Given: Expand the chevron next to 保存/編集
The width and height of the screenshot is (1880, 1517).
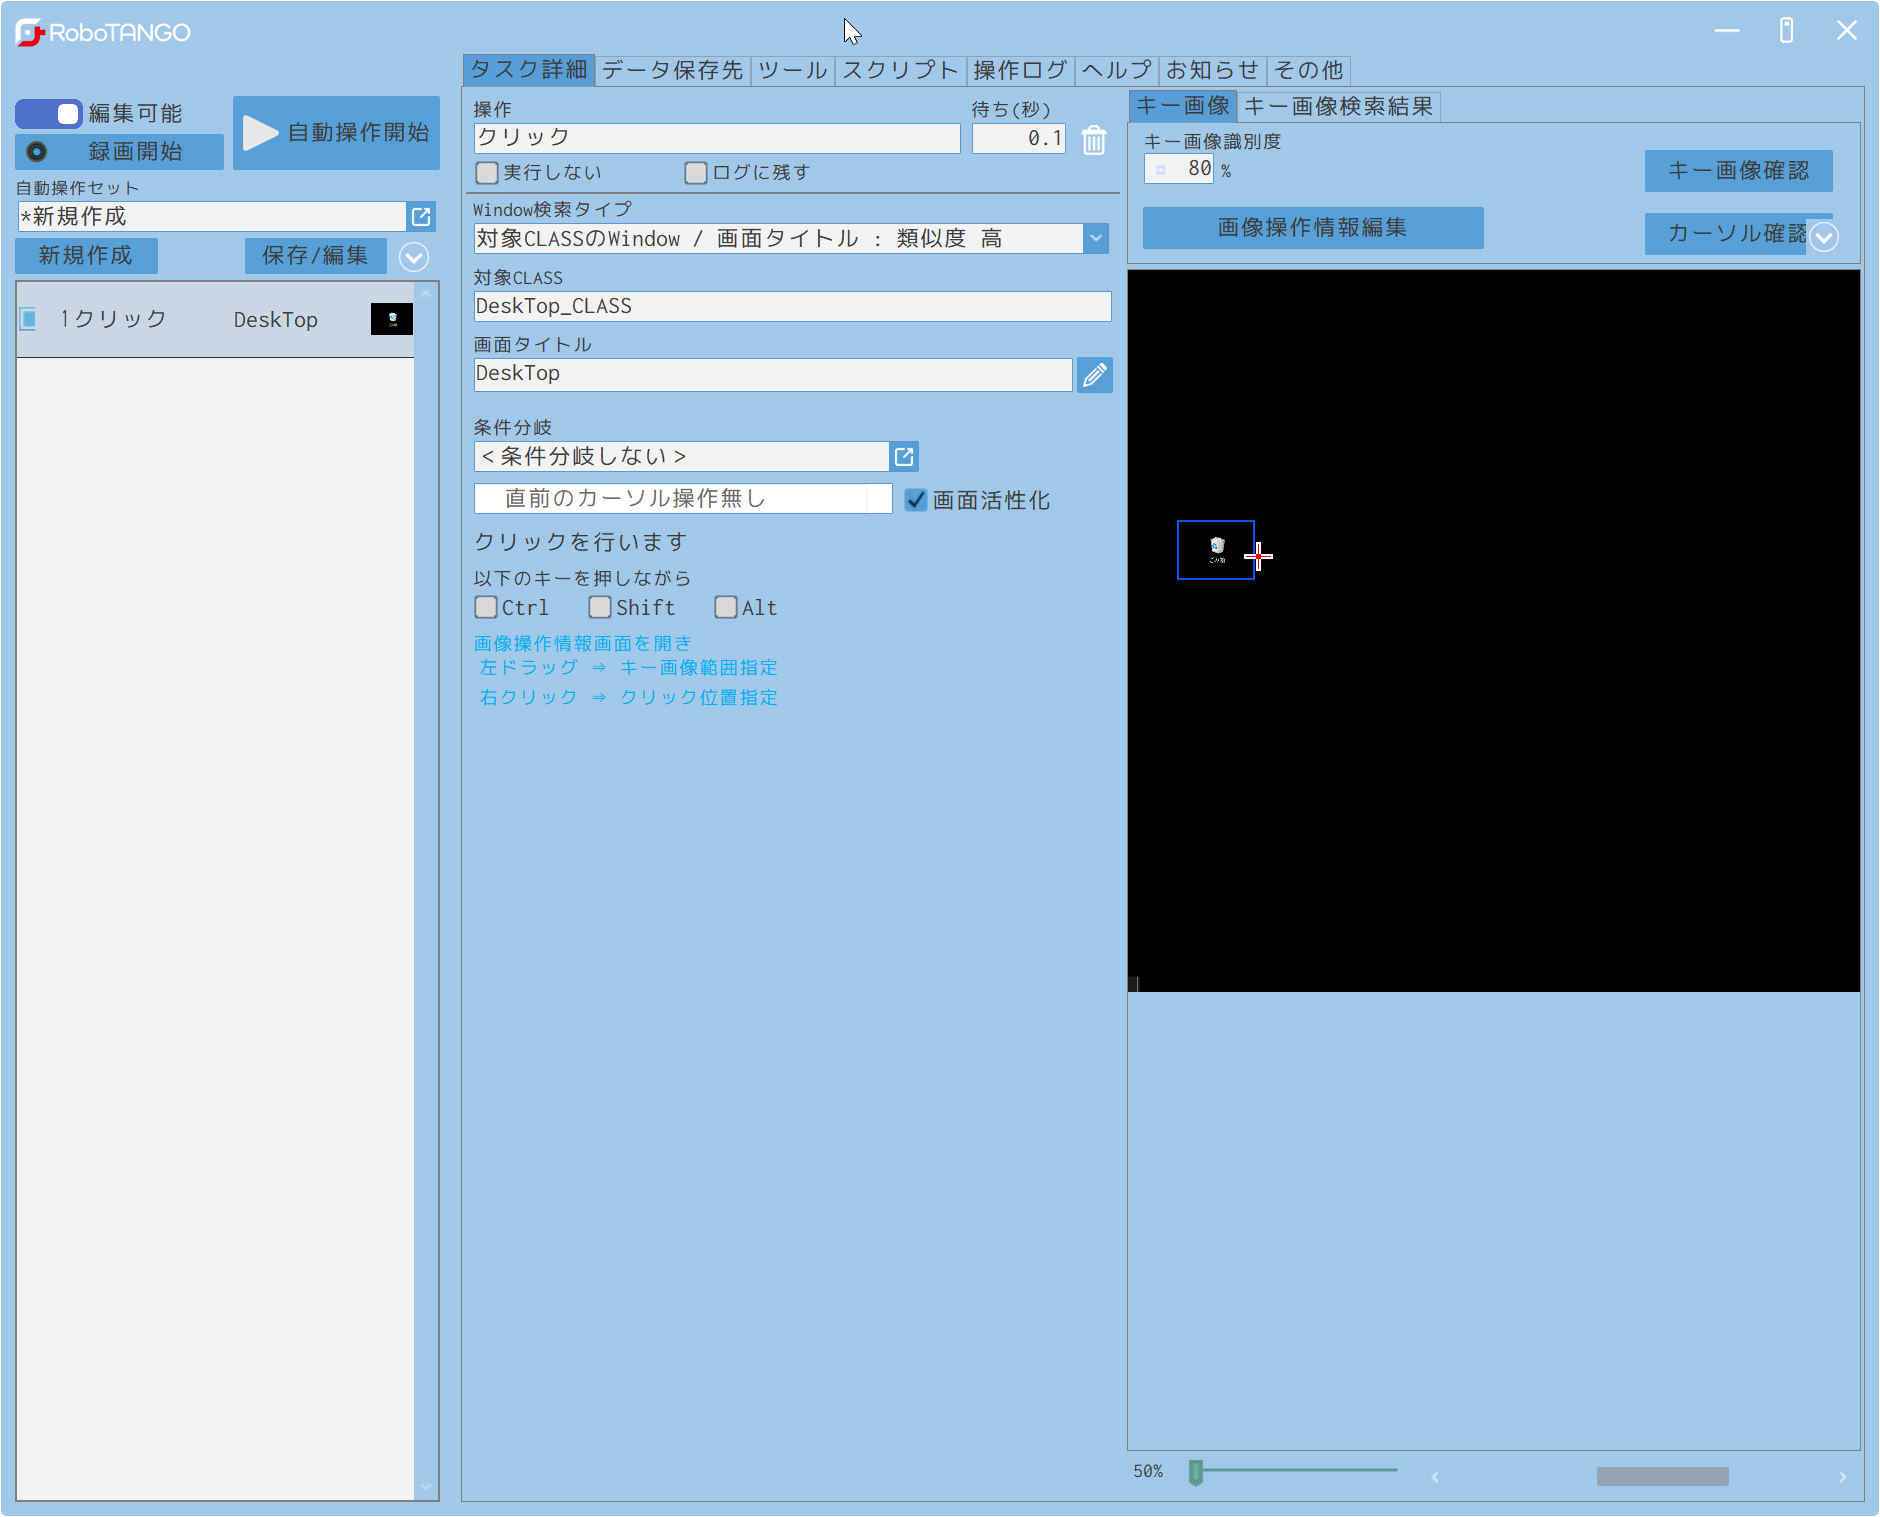Looking at the screenshot, I should click(414, 257).
